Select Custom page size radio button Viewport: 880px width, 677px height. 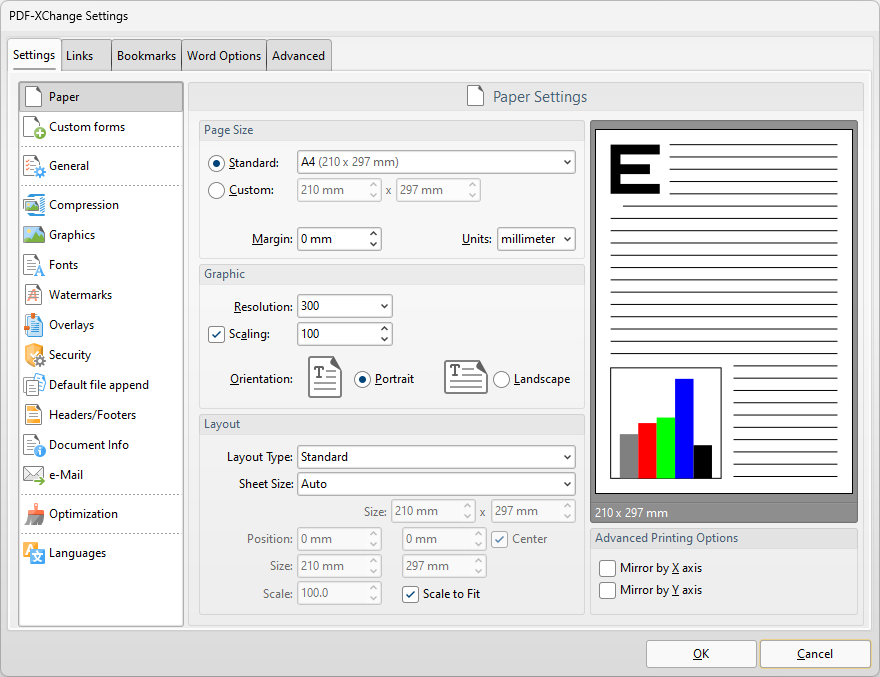point(216,190)
